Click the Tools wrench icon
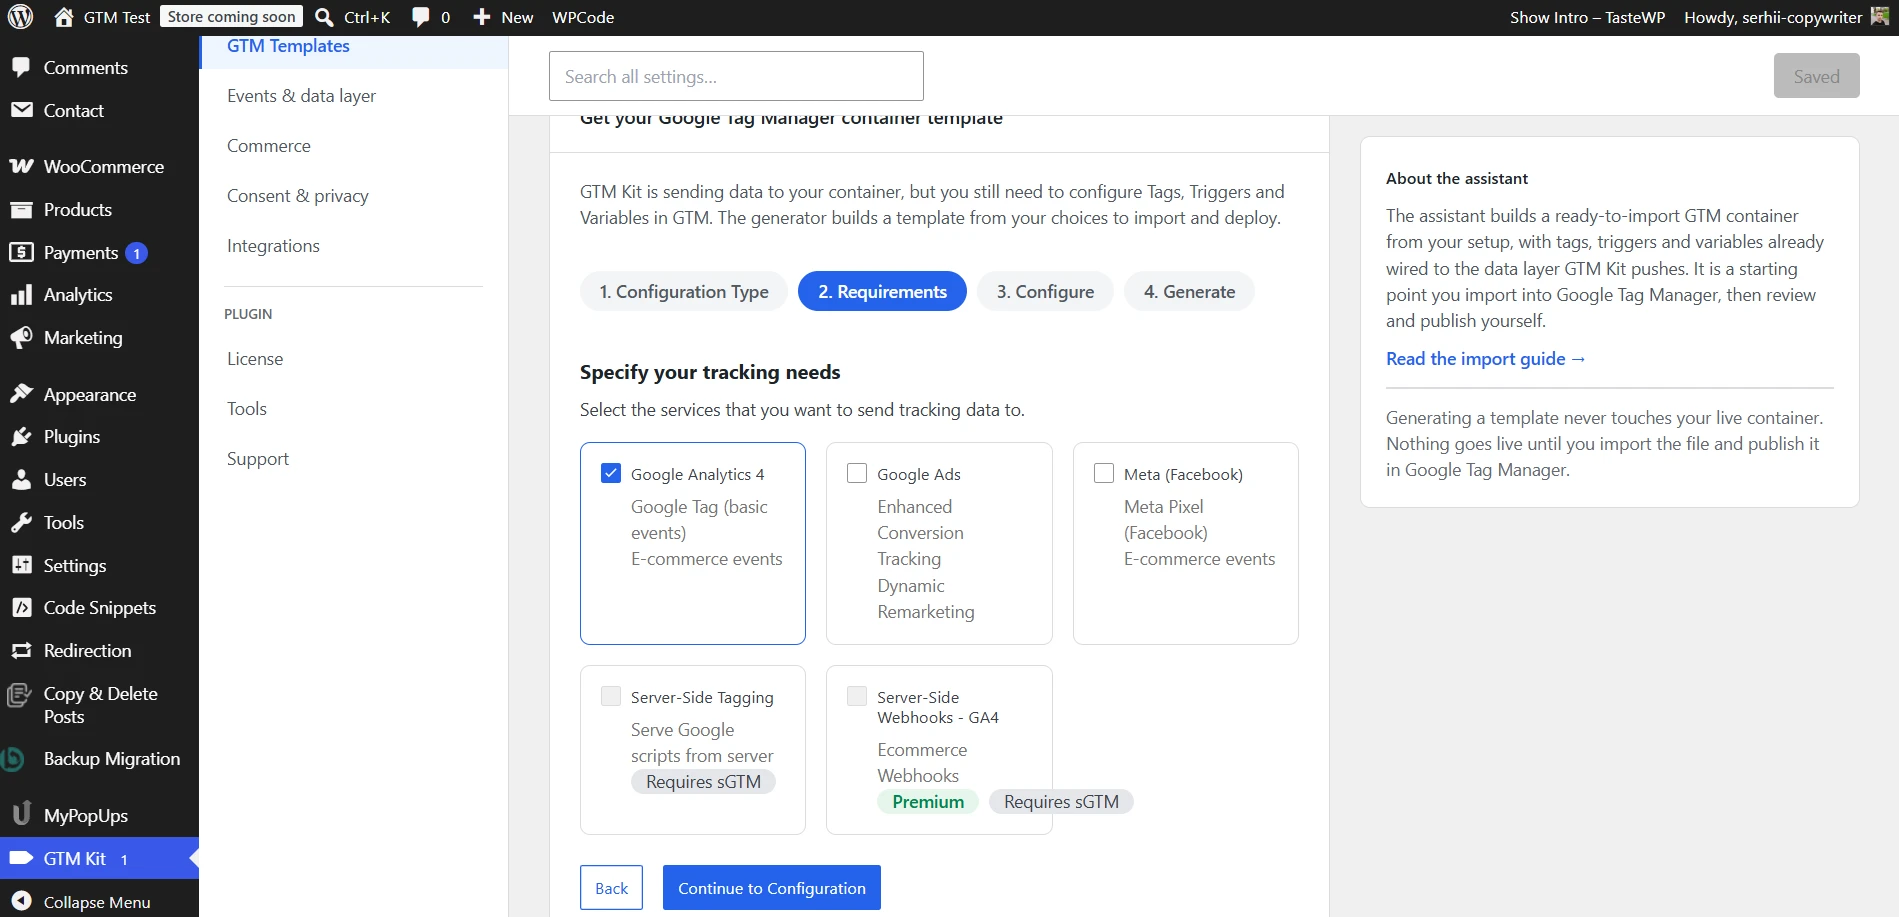The width and height of the screenshot is (1899, 917). (x=21, y=522)
